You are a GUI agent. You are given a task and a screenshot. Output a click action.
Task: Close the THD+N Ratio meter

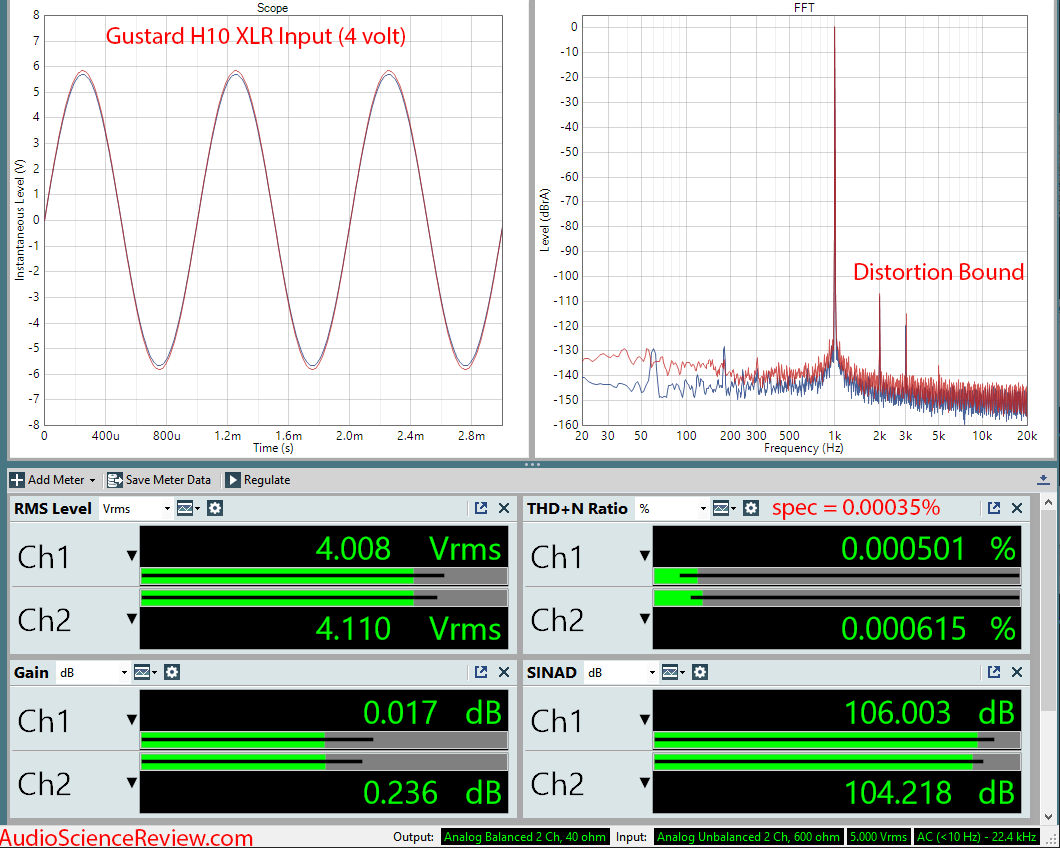[1017, 508]
